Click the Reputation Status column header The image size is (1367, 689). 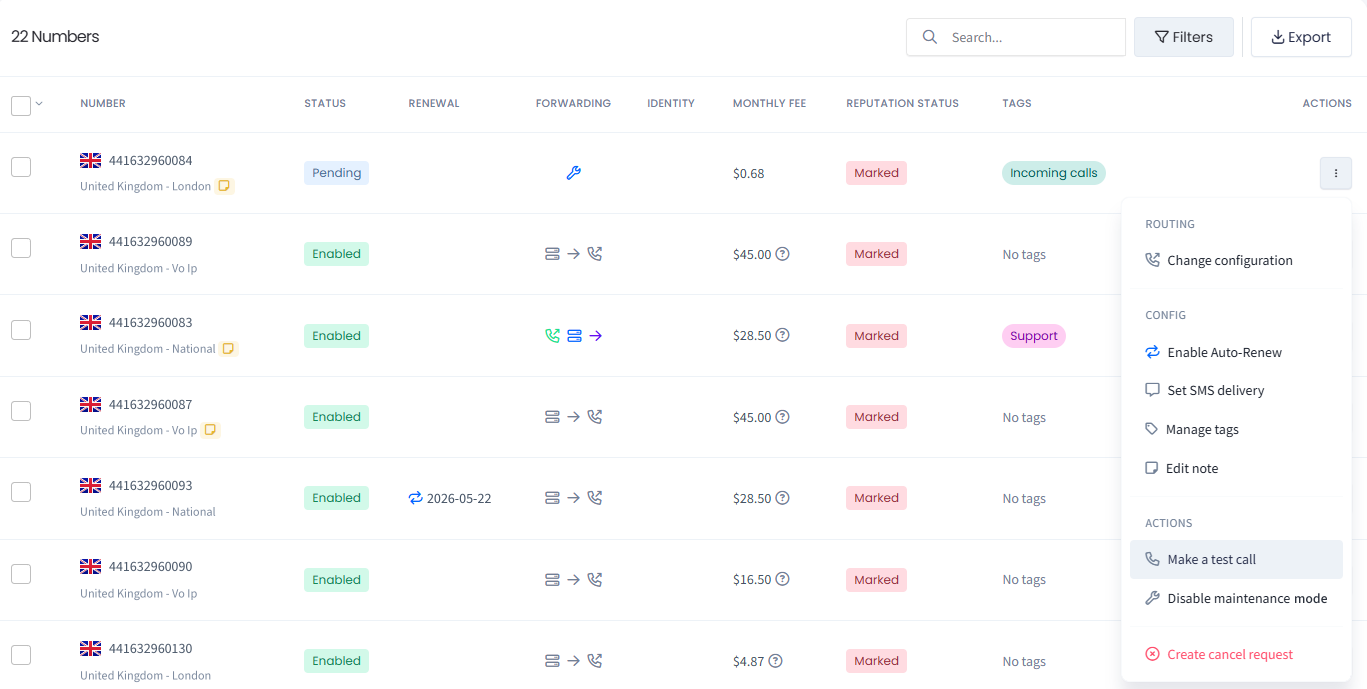coord(902,103)
